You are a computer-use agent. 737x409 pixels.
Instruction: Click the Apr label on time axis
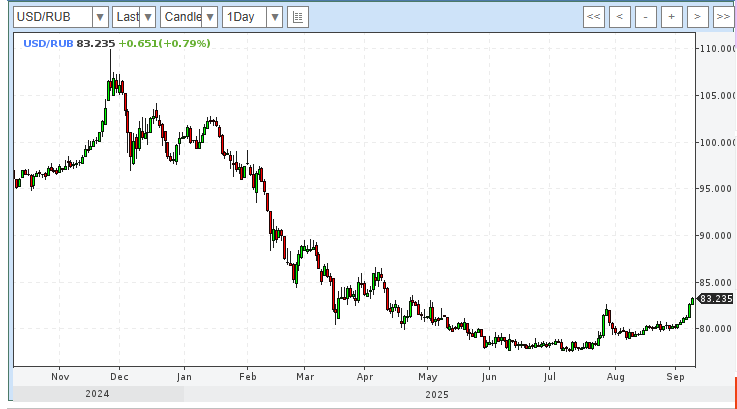coord(365,377)
